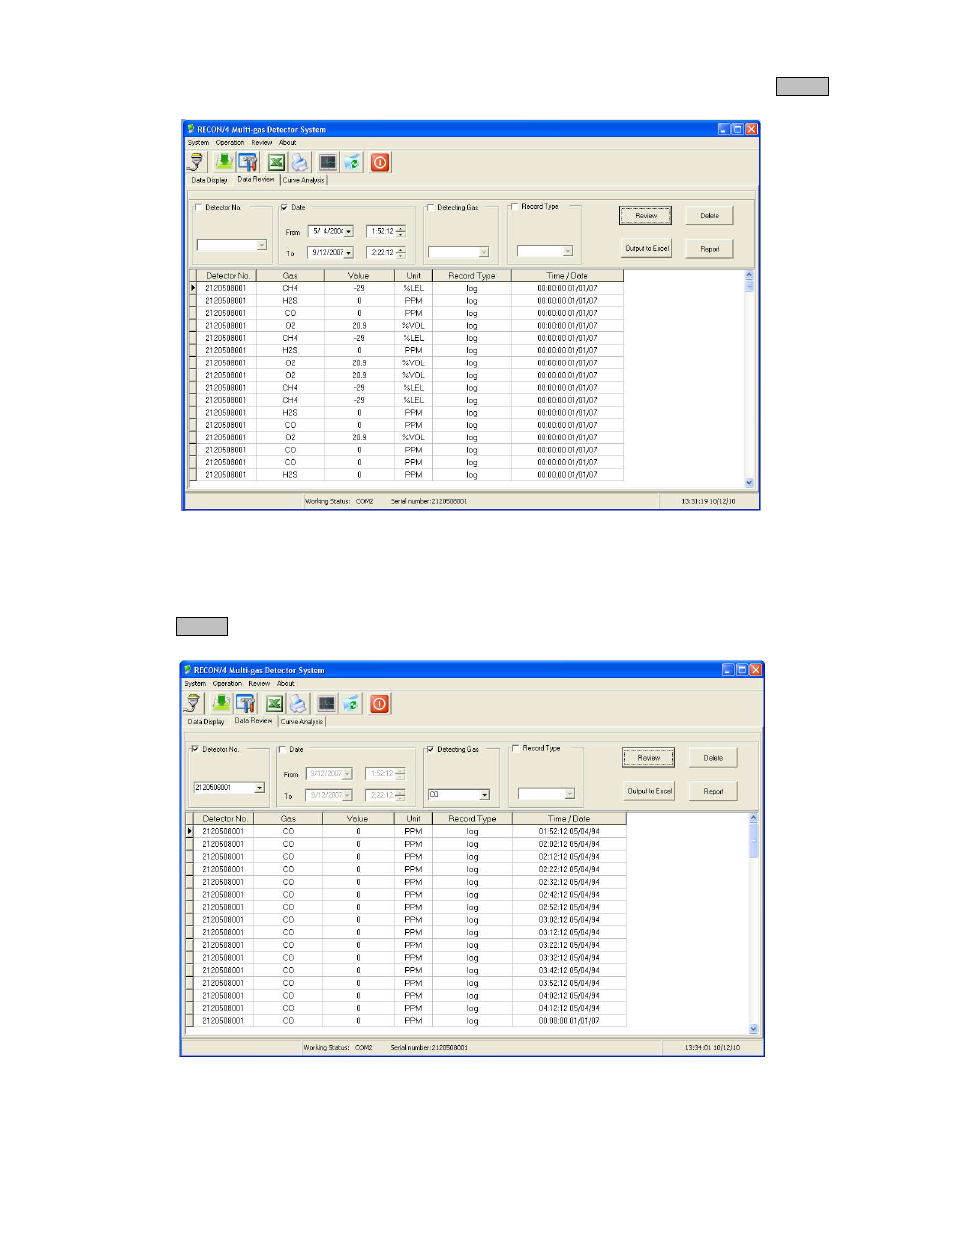Viewport: 954px width, 1235px height.
Task: Click Output to Excel in the CO-filtered window
Action: [650, 791]
